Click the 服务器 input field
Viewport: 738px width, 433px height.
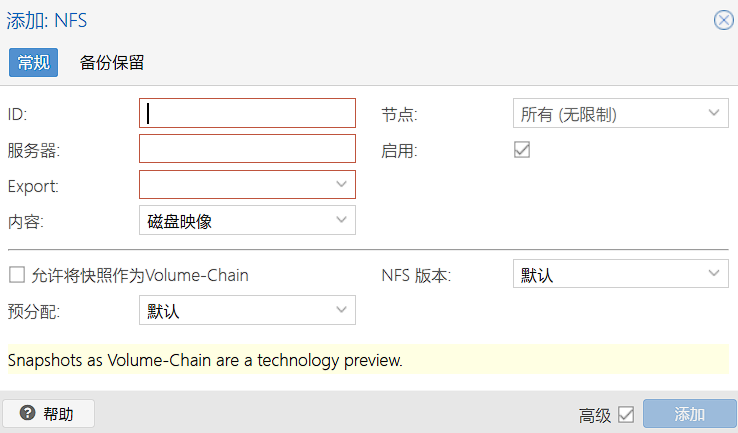tap(247, 149)
